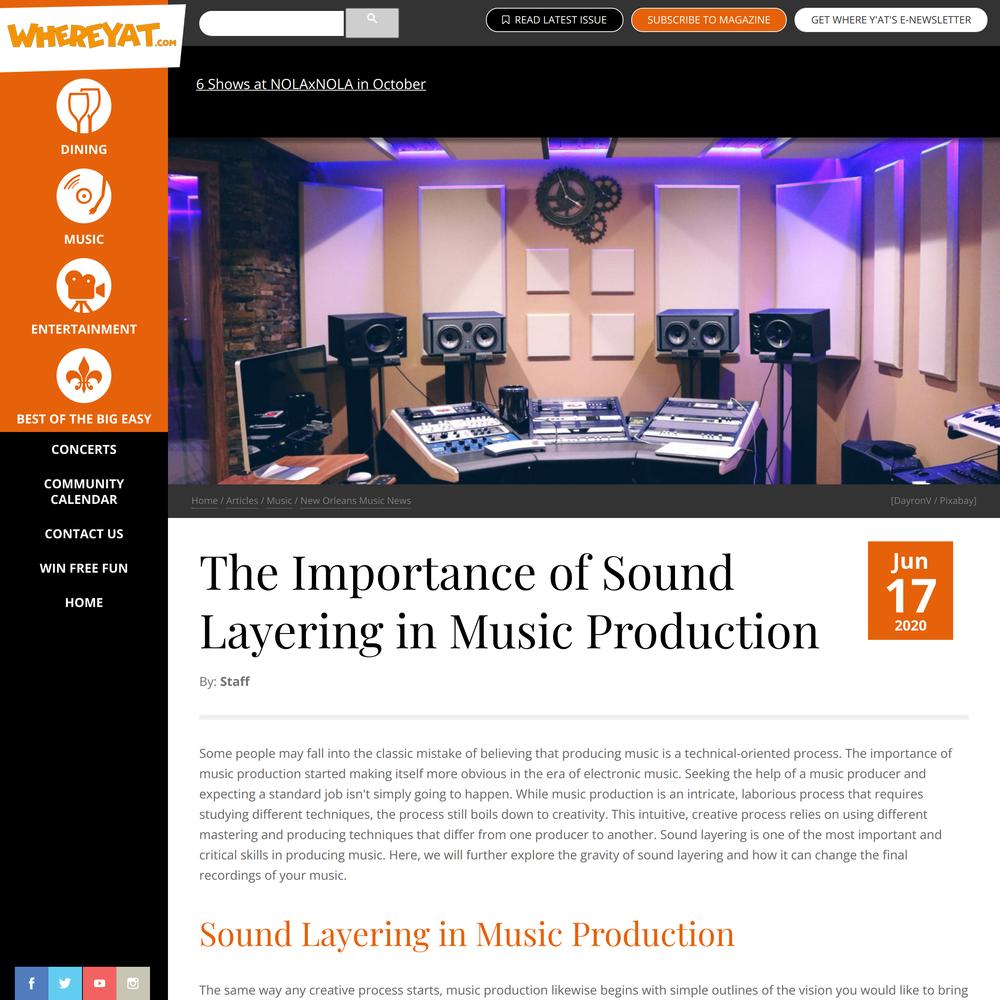The height and width of the screenshot is (1000, 1000).
Task: Click the recording studio hero image
Action: click(x=584, y=311)
